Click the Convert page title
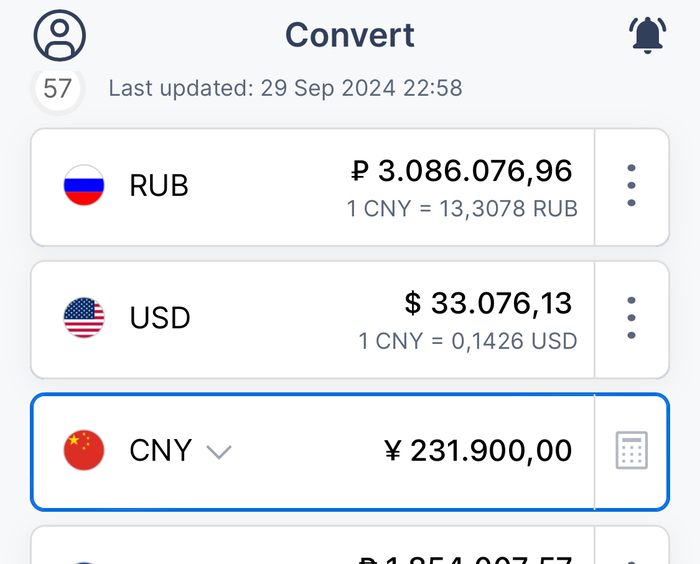 pos(350,35)
